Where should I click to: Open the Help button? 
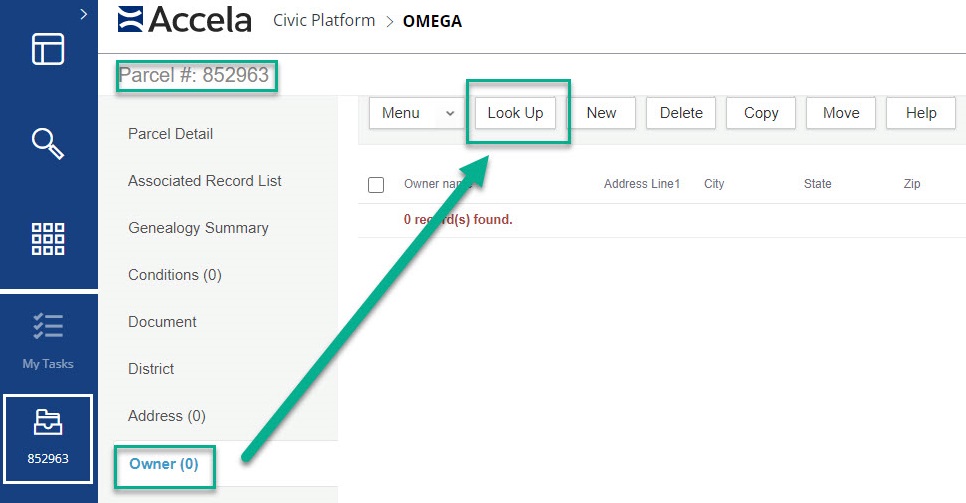tap(921, 113)
